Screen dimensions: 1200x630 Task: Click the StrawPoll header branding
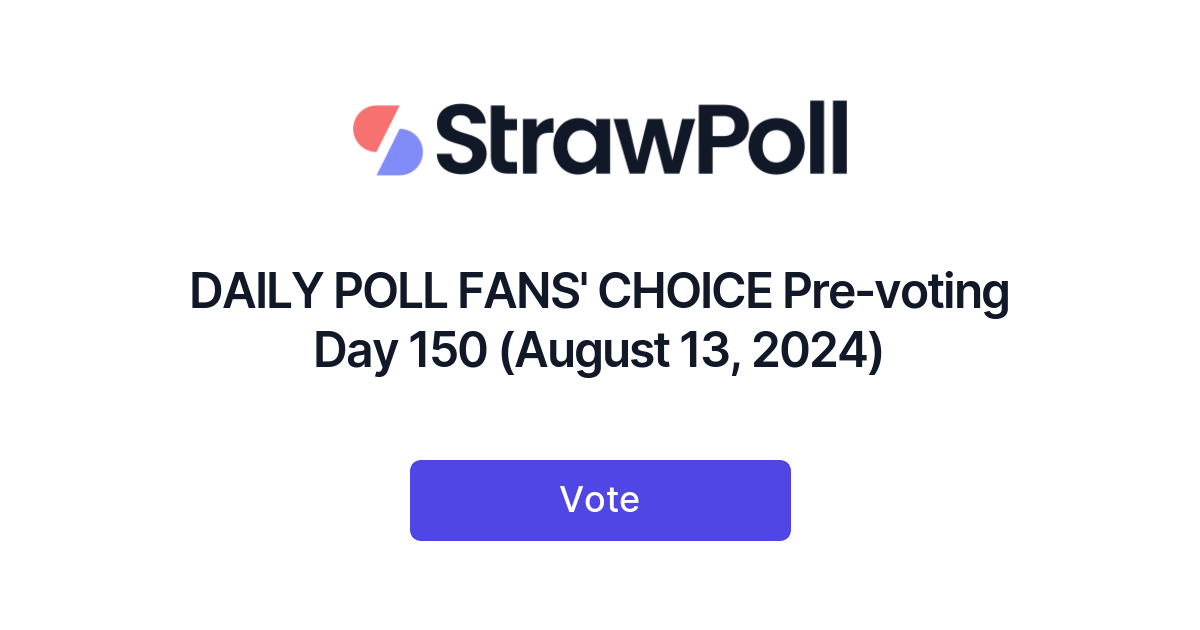tap(600, 140)
